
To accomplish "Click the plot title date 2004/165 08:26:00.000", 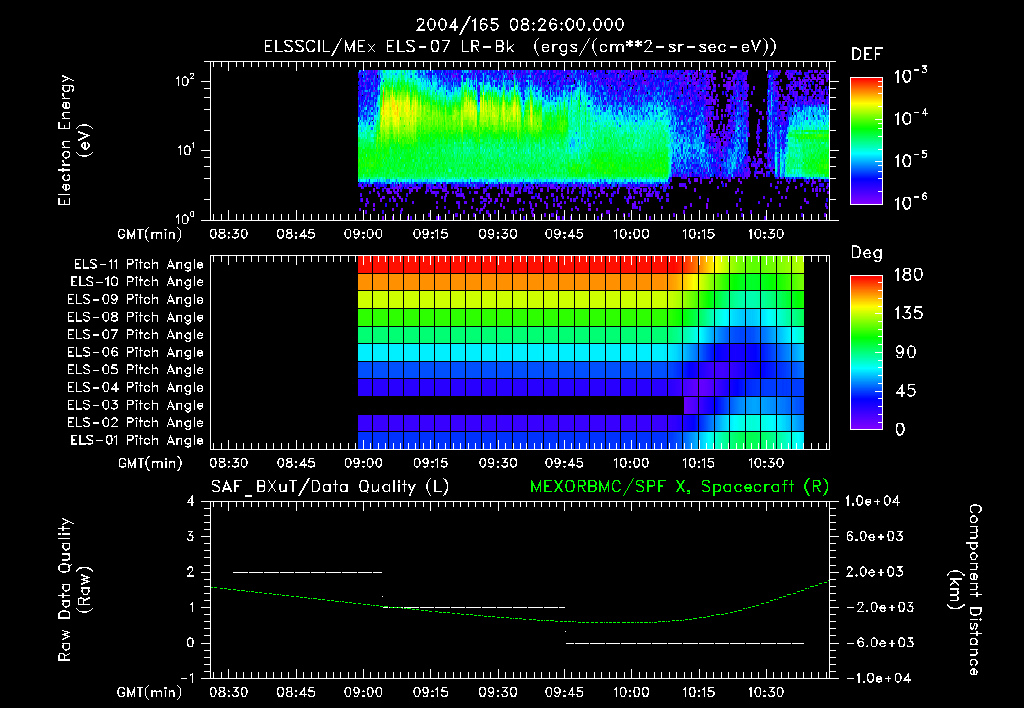I will 520,25.
